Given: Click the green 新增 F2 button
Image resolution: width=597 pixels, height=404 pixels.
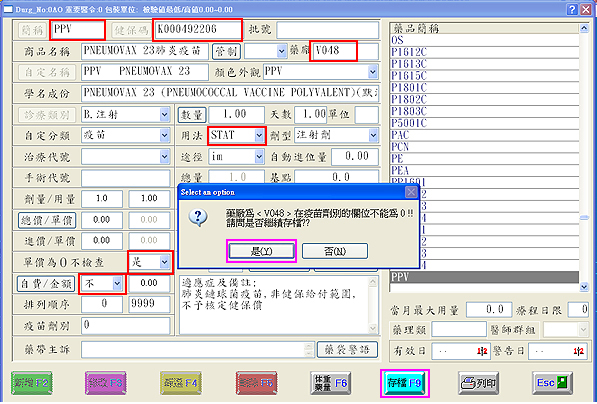Looking at the screenshot, I should [x=32, y=383].
